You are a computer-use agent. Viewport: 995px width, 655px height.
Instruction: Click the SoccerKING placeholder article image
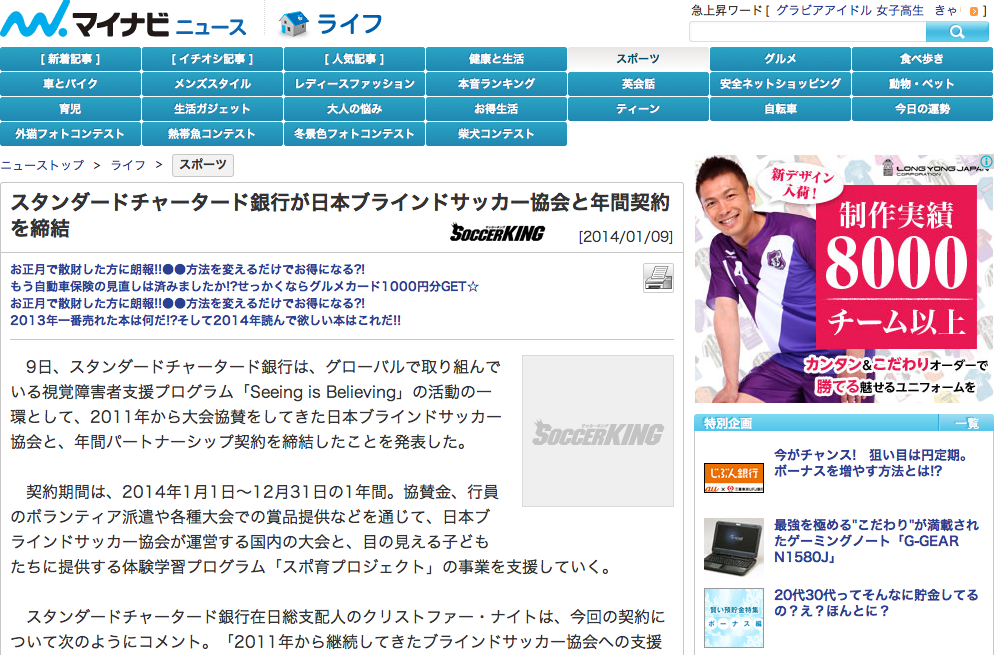[x=598, y=431]
